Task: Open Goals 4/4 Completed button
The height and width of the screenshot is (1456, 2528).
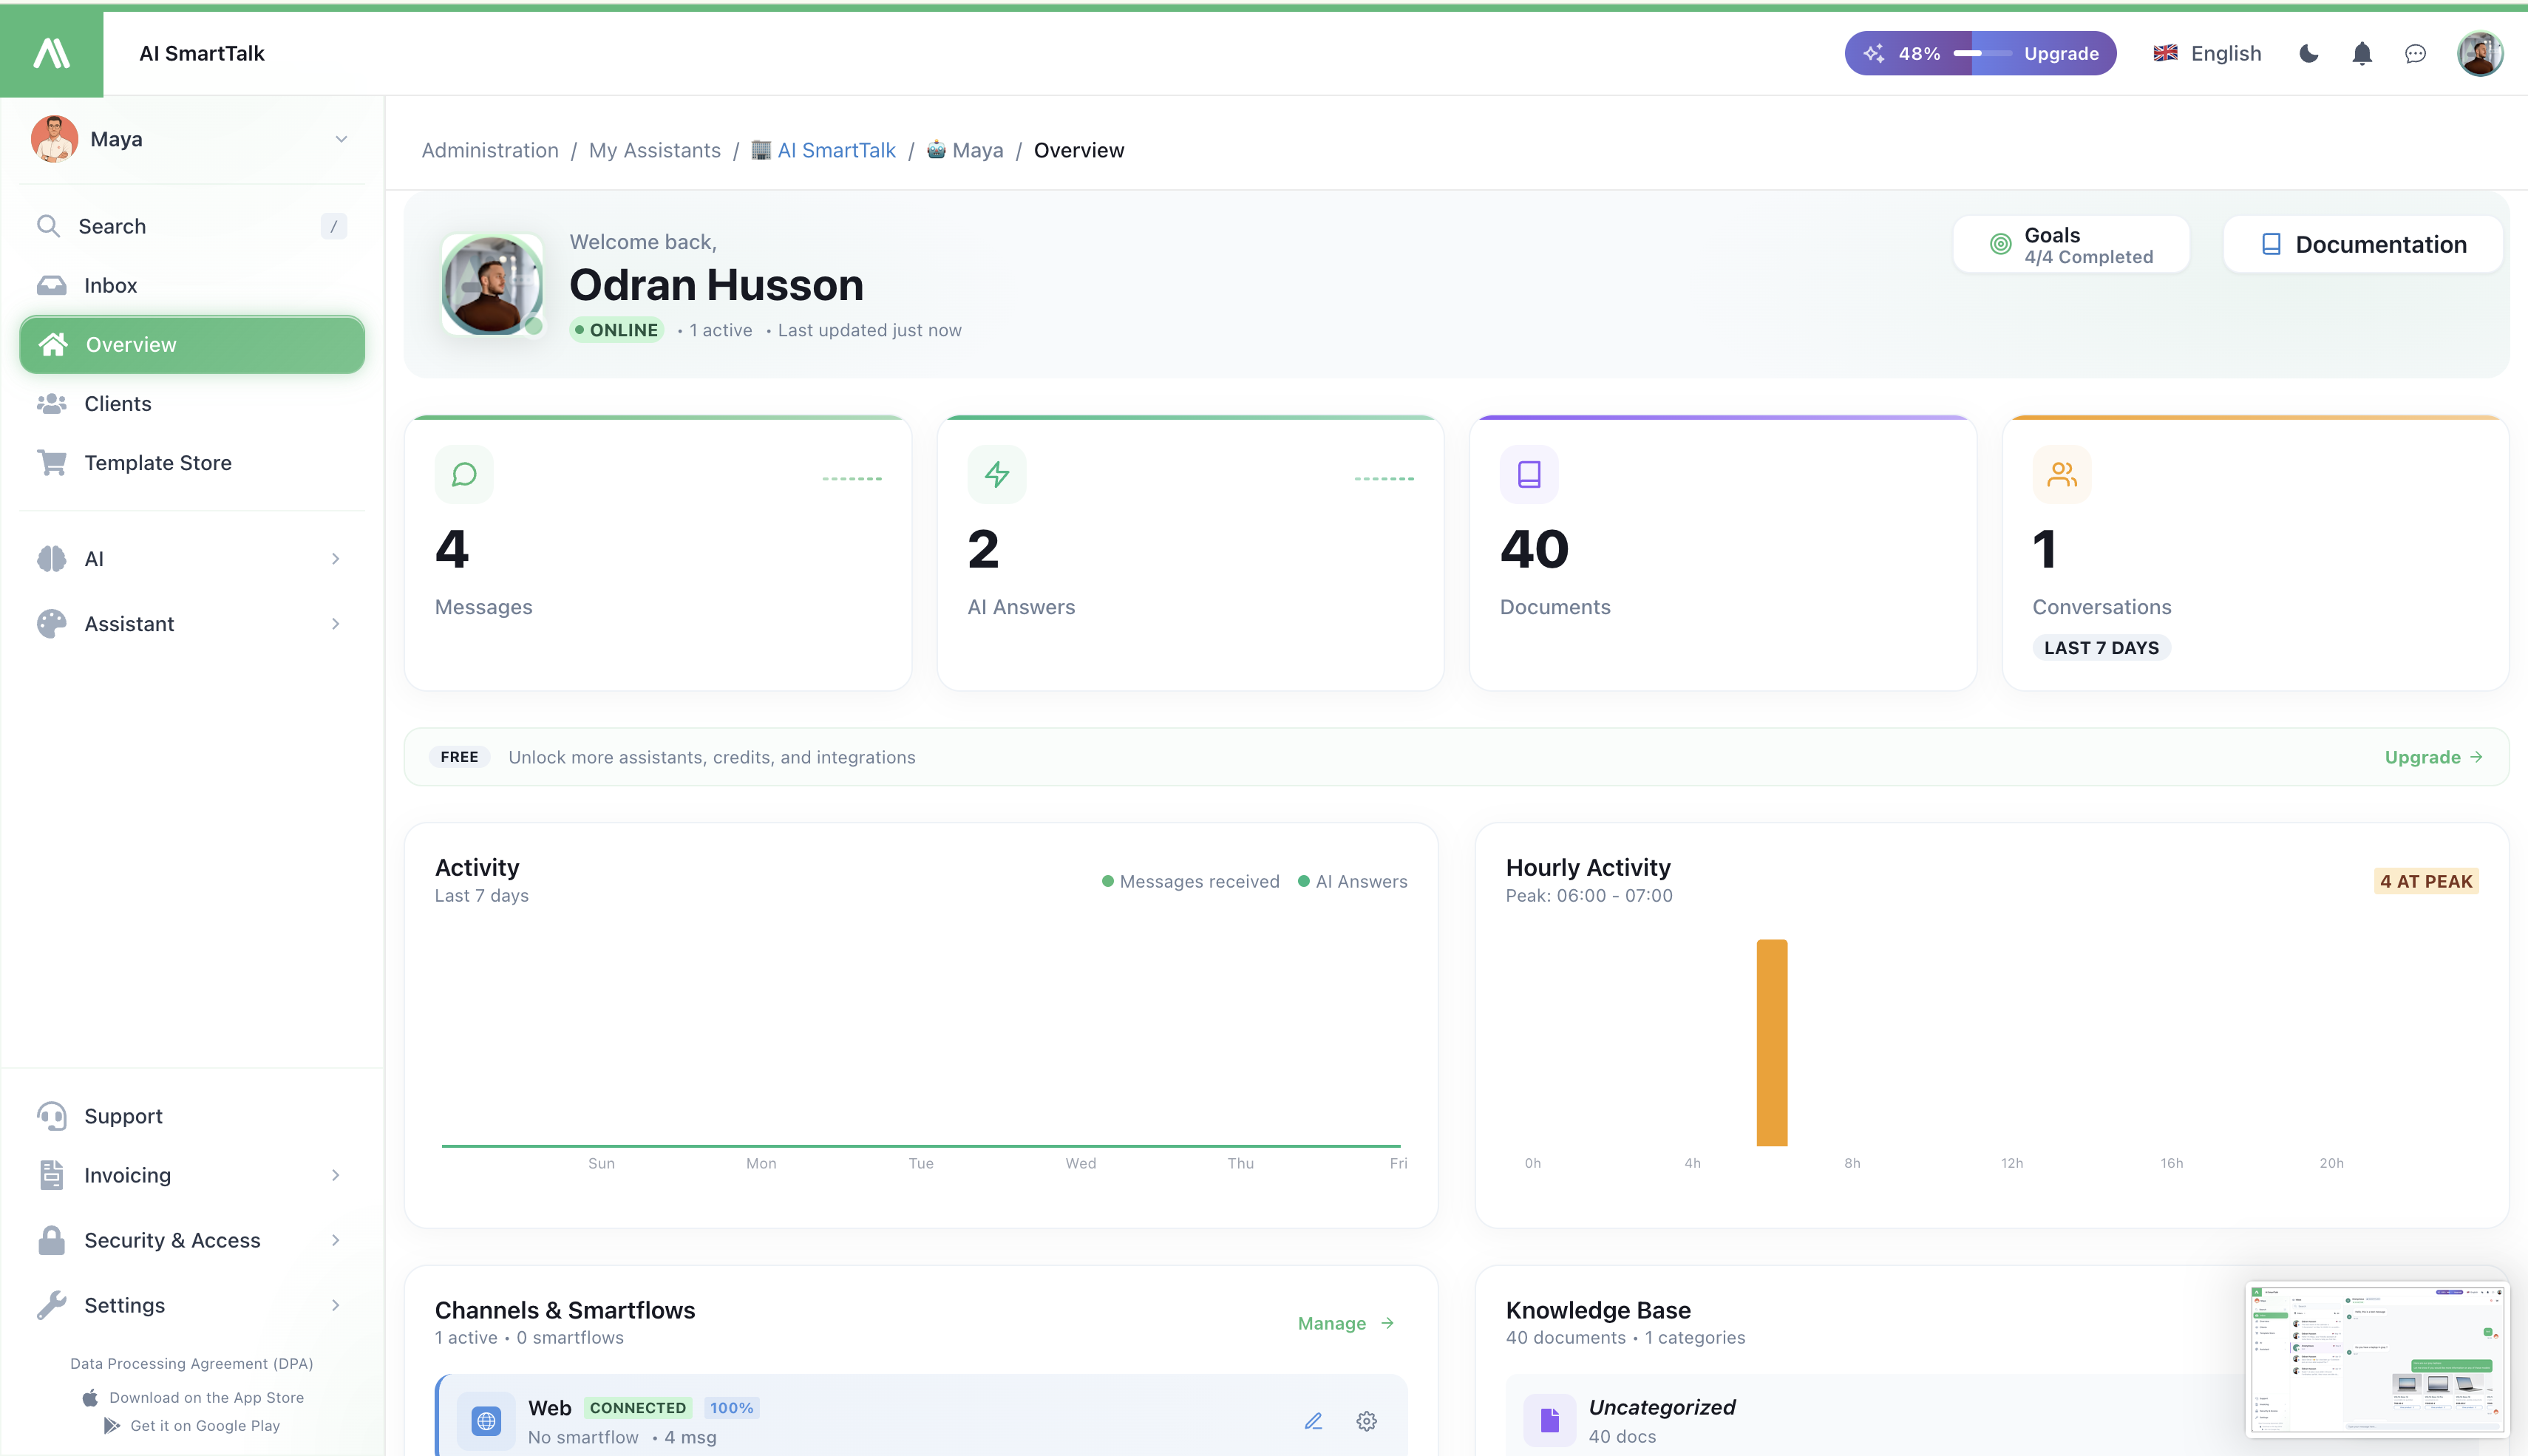Action: pos(2071,244)
